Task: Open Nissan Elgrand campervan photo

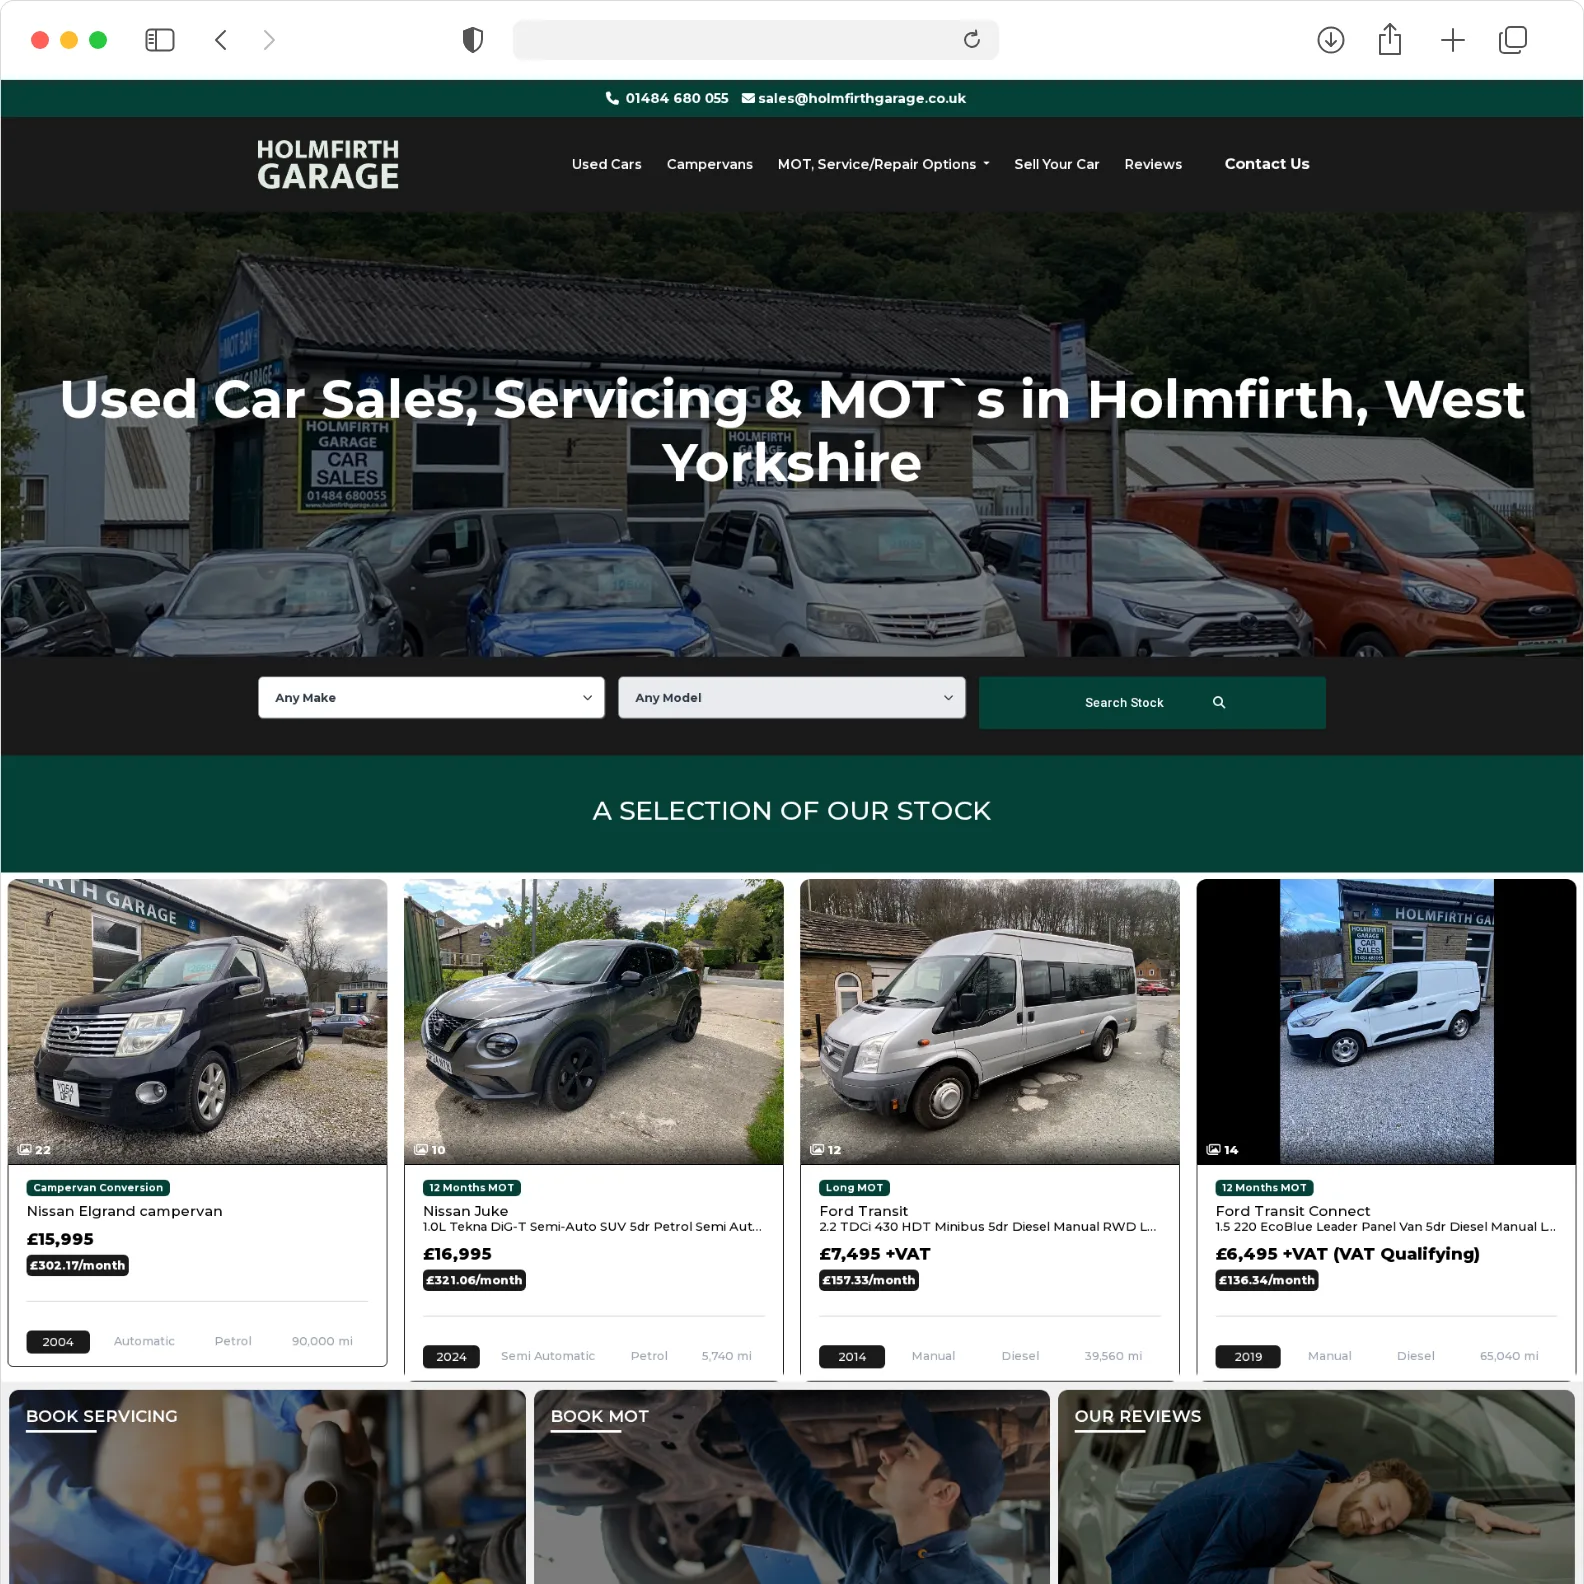Action: (197, 1021)
